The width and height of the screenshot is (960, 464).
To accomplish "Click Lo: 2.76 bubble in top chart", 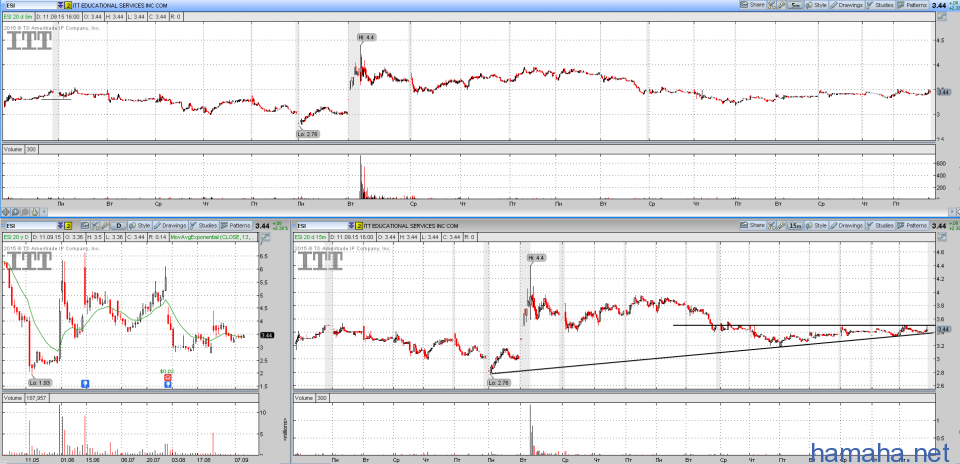I will (309, 133).
